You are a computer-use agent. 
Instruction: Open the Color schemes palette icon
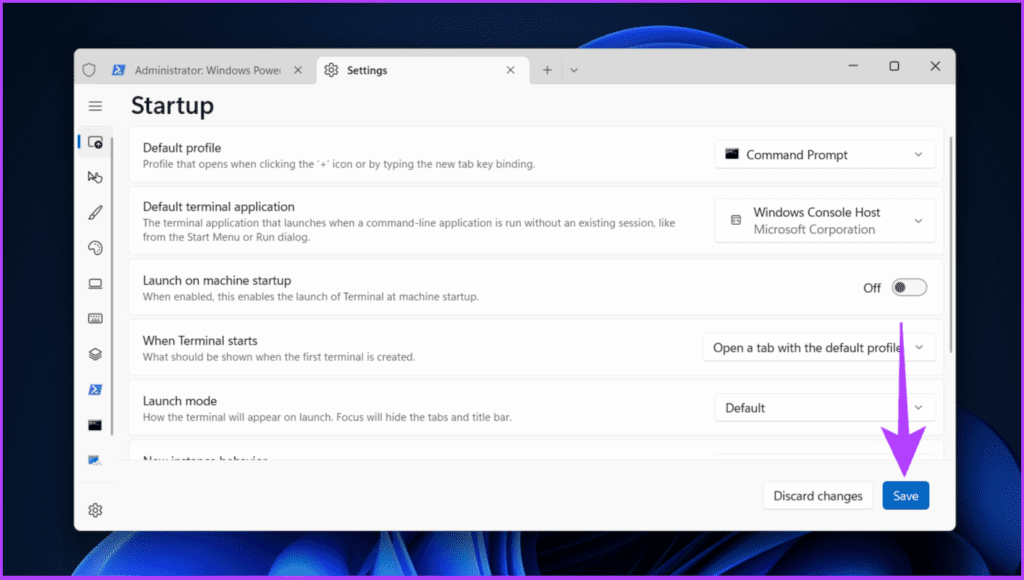(x=95, y=248)
